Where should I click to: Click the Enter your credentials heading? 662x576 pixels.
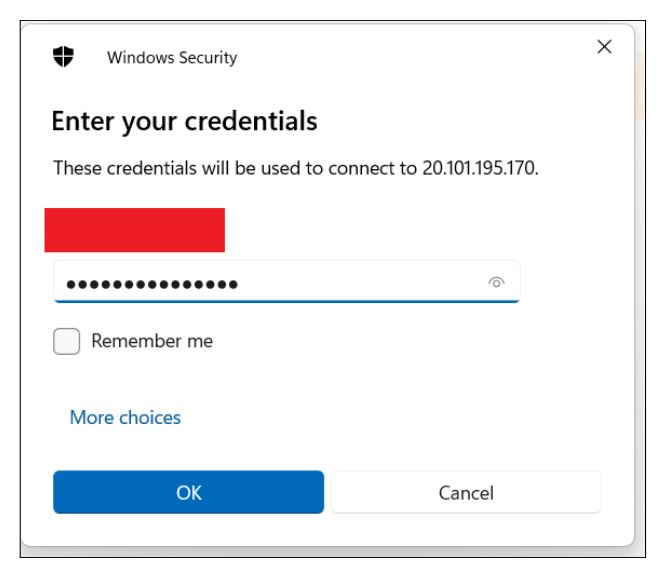pyautogui.click(x=184, y=121)
